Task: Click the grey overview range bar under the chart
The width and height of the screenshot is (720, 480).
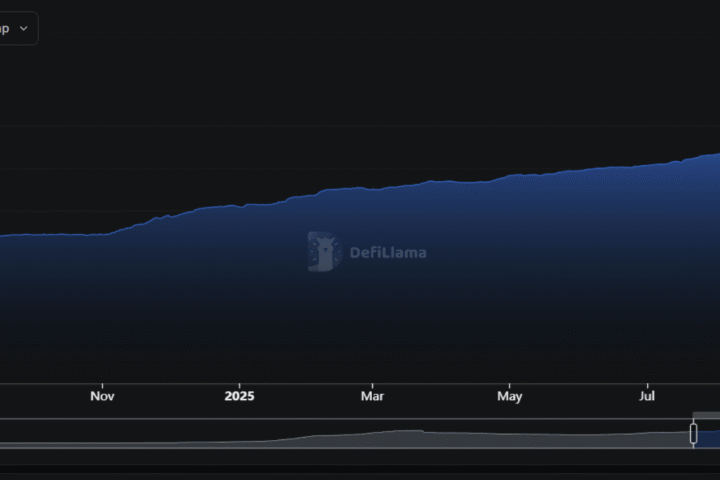Action: [x=346, y=434]
